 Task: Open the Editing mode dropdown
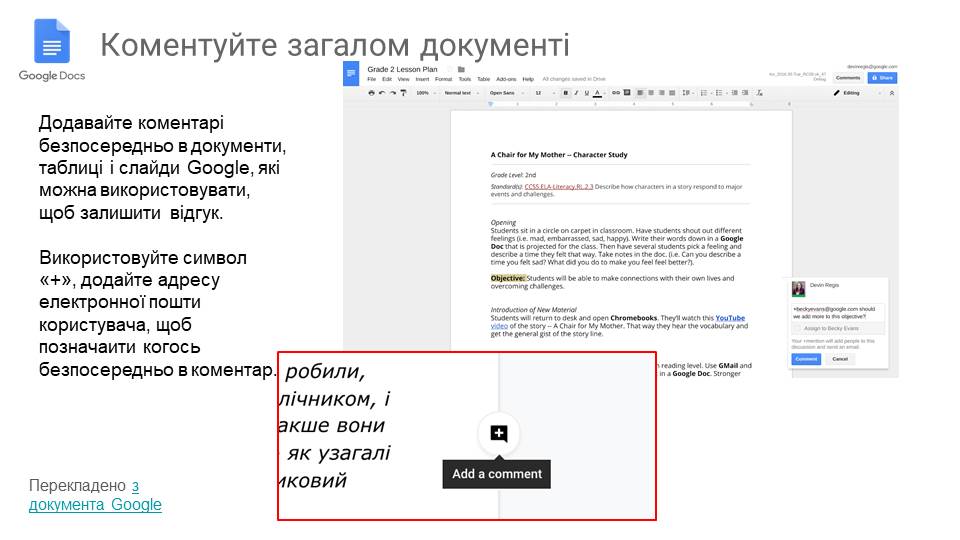click(850, 93)
